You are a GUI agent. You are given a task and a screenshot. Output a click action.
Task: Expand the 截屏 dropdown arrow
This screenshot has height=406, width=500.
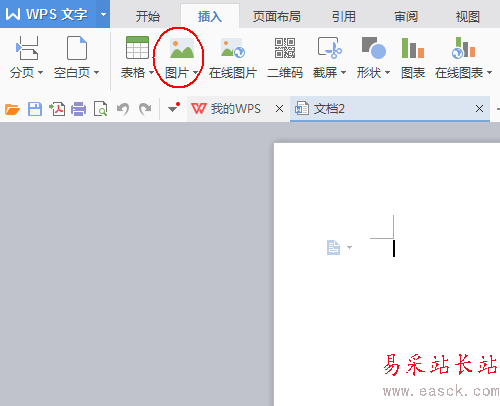tap(343, 72)
